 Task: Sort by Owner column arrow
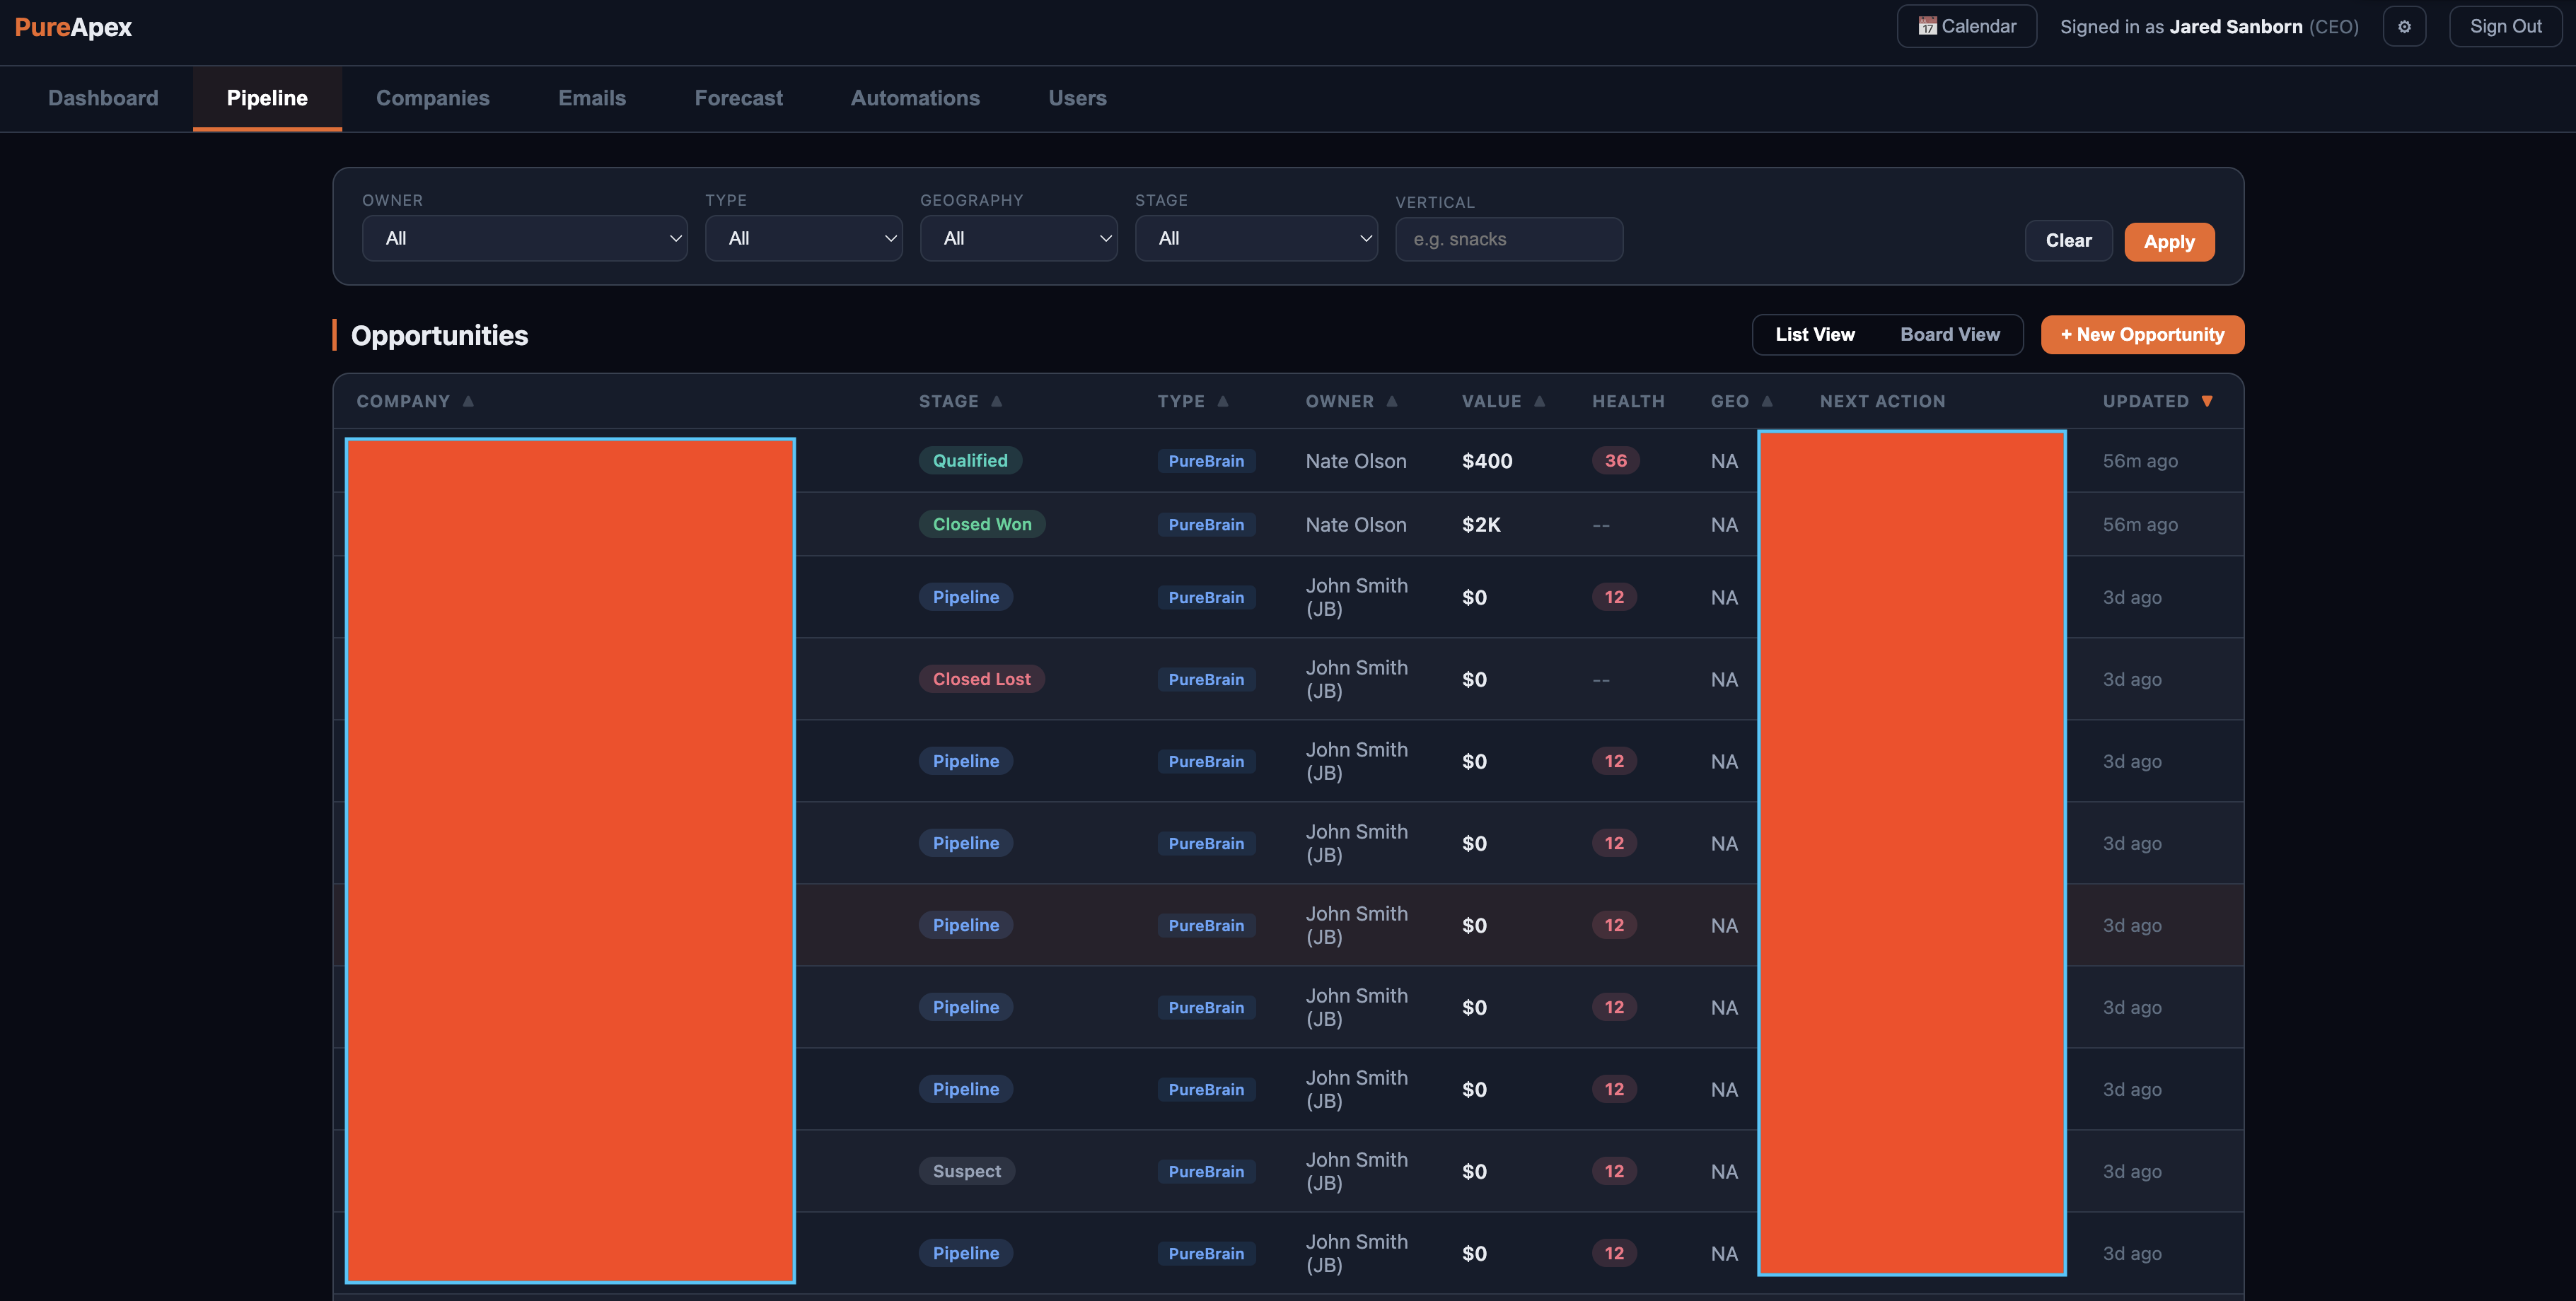click(1391, 401)
